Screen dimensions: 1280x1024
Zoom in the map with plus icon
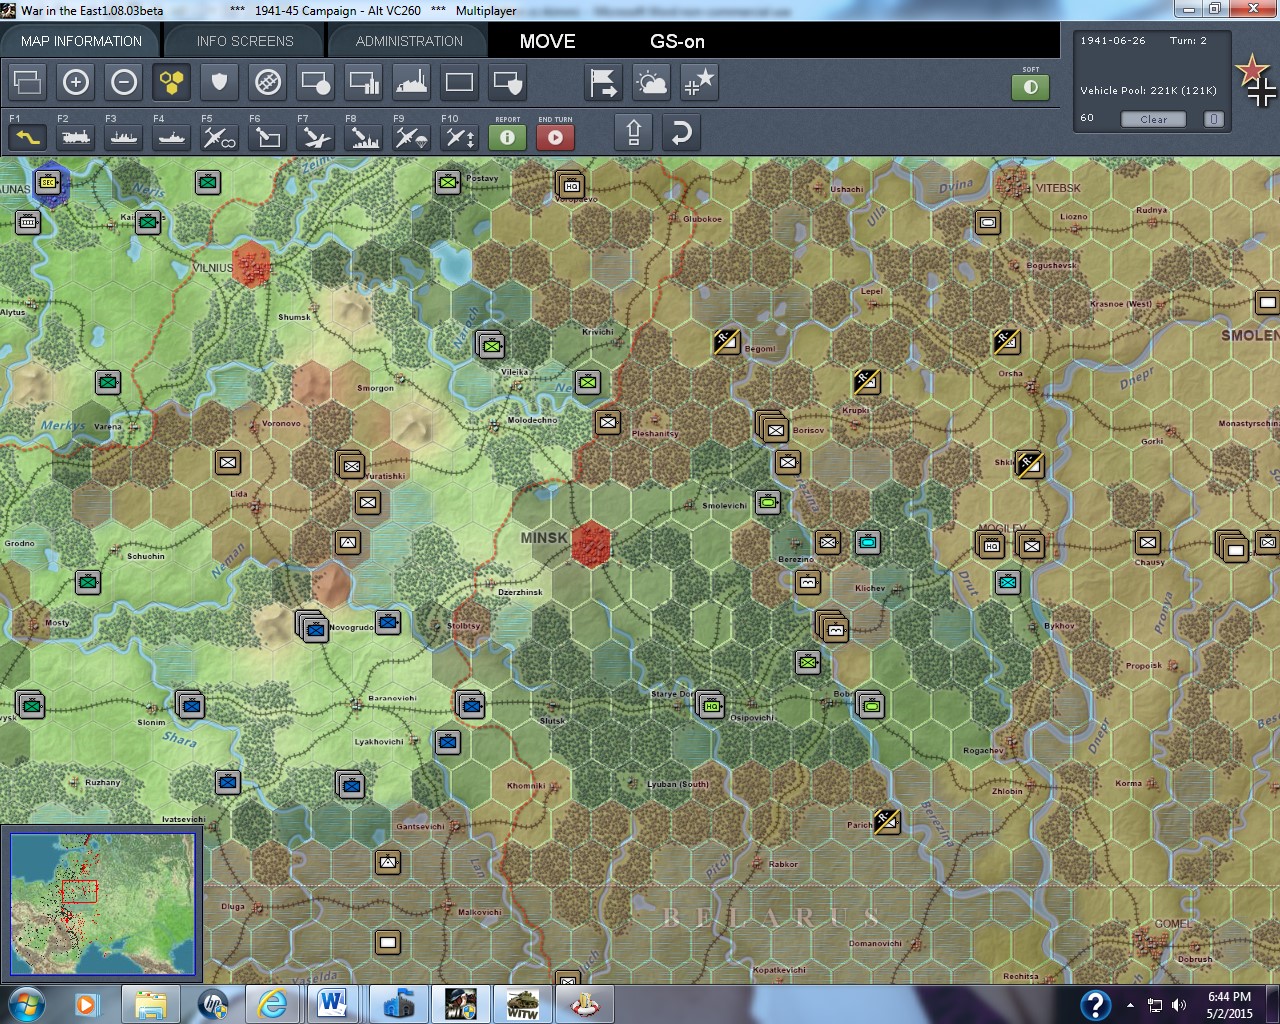(x=76, y=82)
